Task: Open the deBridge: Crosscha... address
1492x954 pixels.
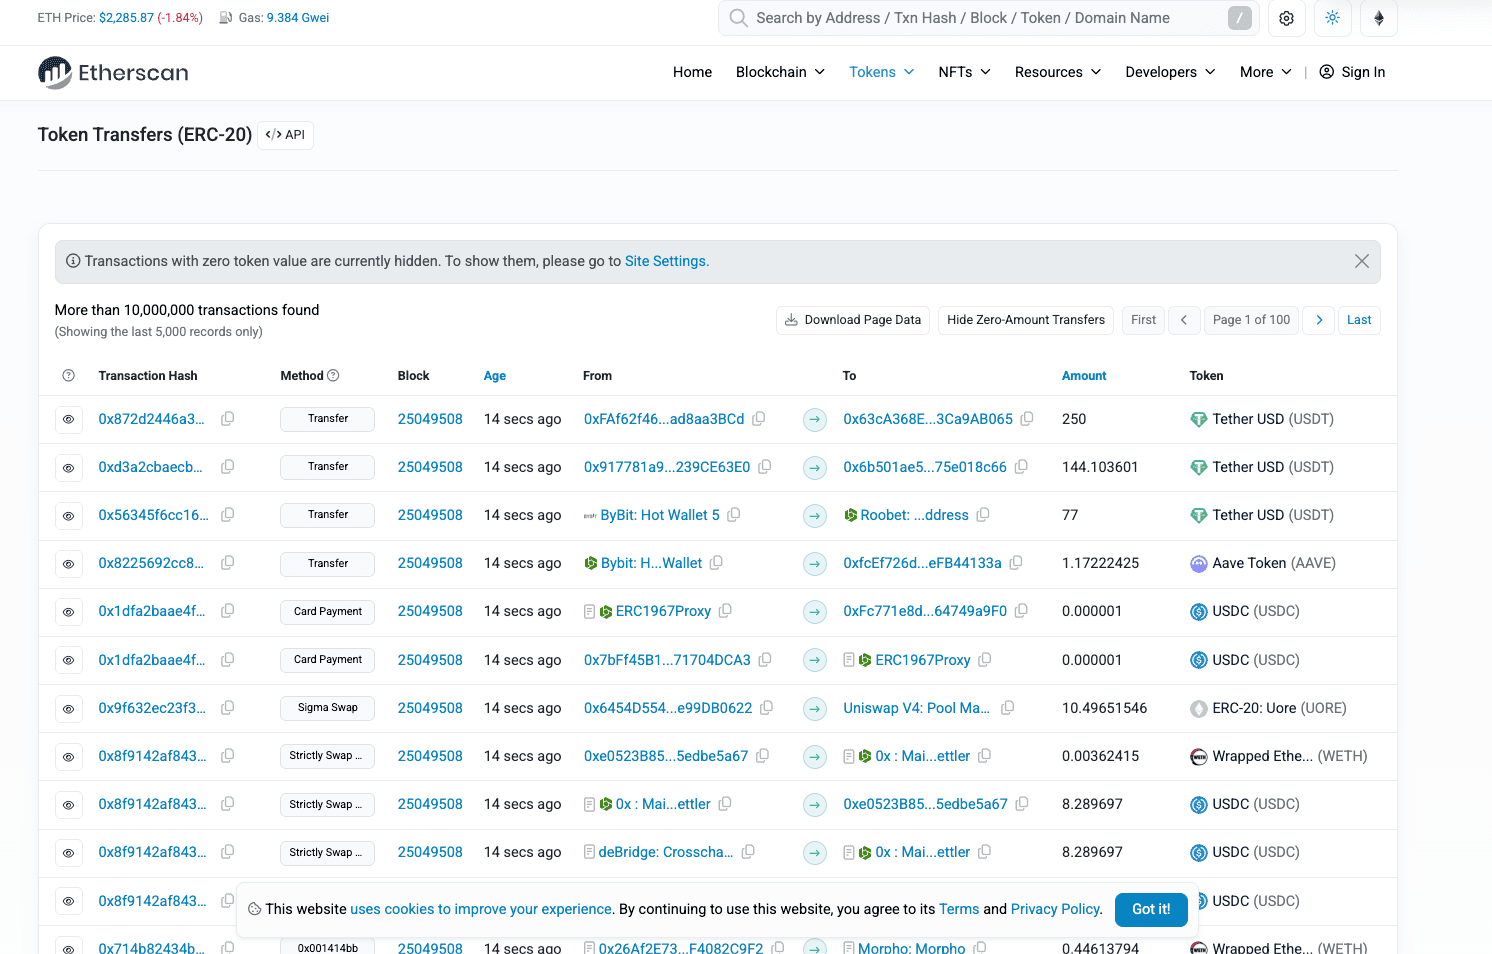Action: (x=665, y=852)
